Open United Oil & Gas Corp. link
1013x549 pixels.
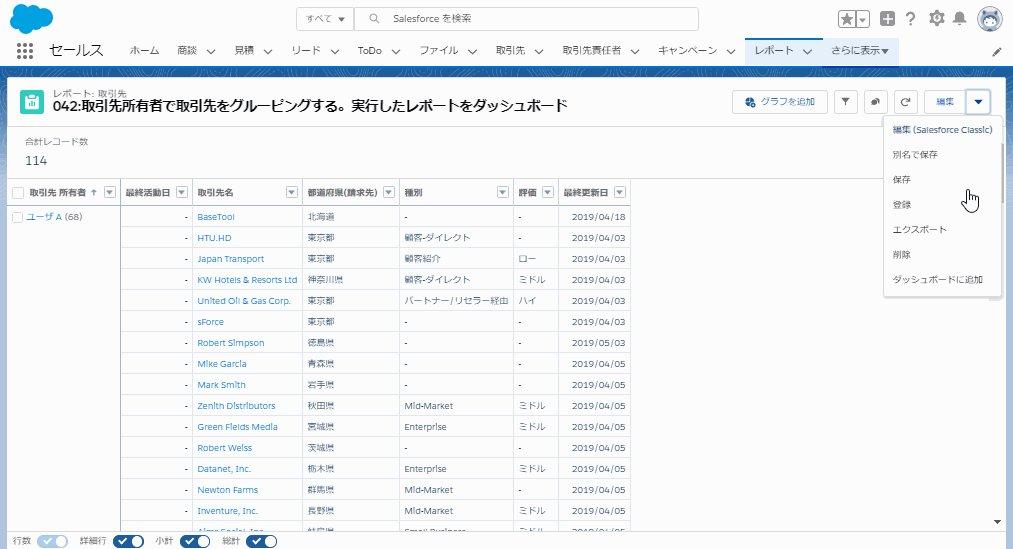click(244, 301)
